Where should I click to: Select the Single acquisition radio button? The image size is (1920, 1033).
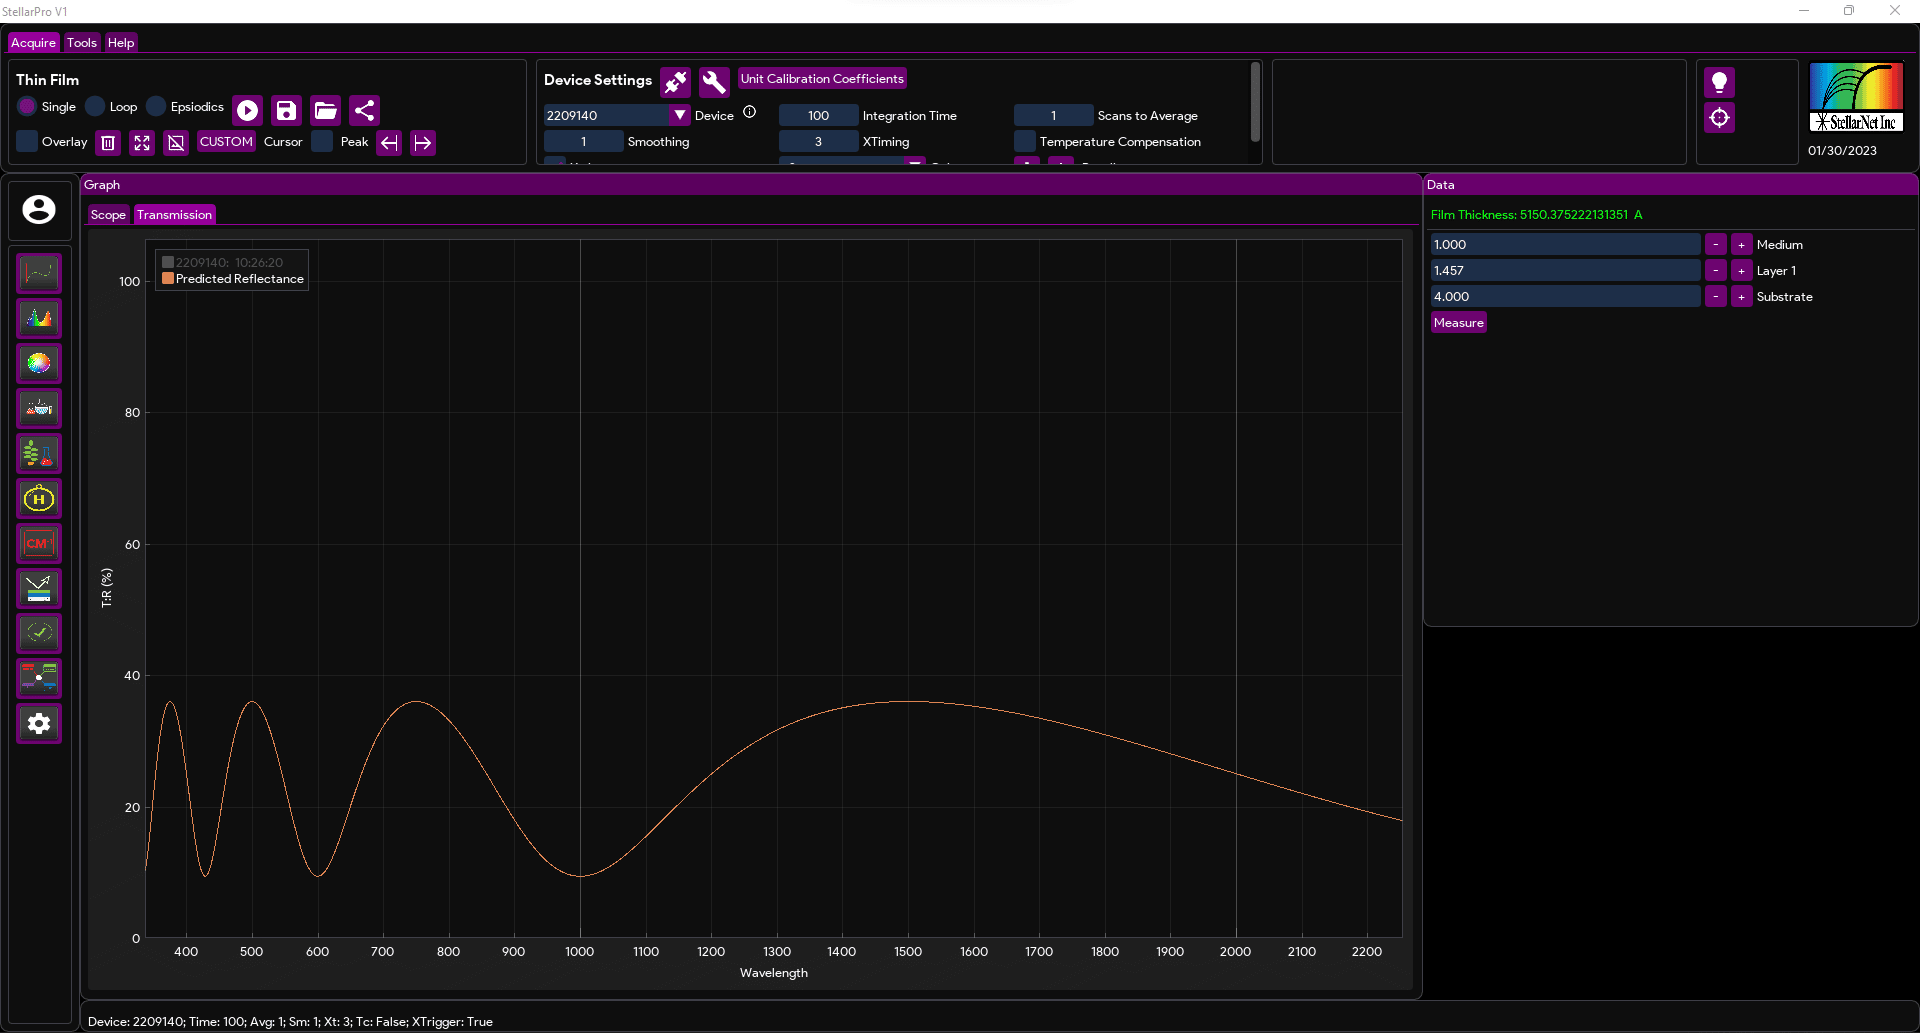27,106
